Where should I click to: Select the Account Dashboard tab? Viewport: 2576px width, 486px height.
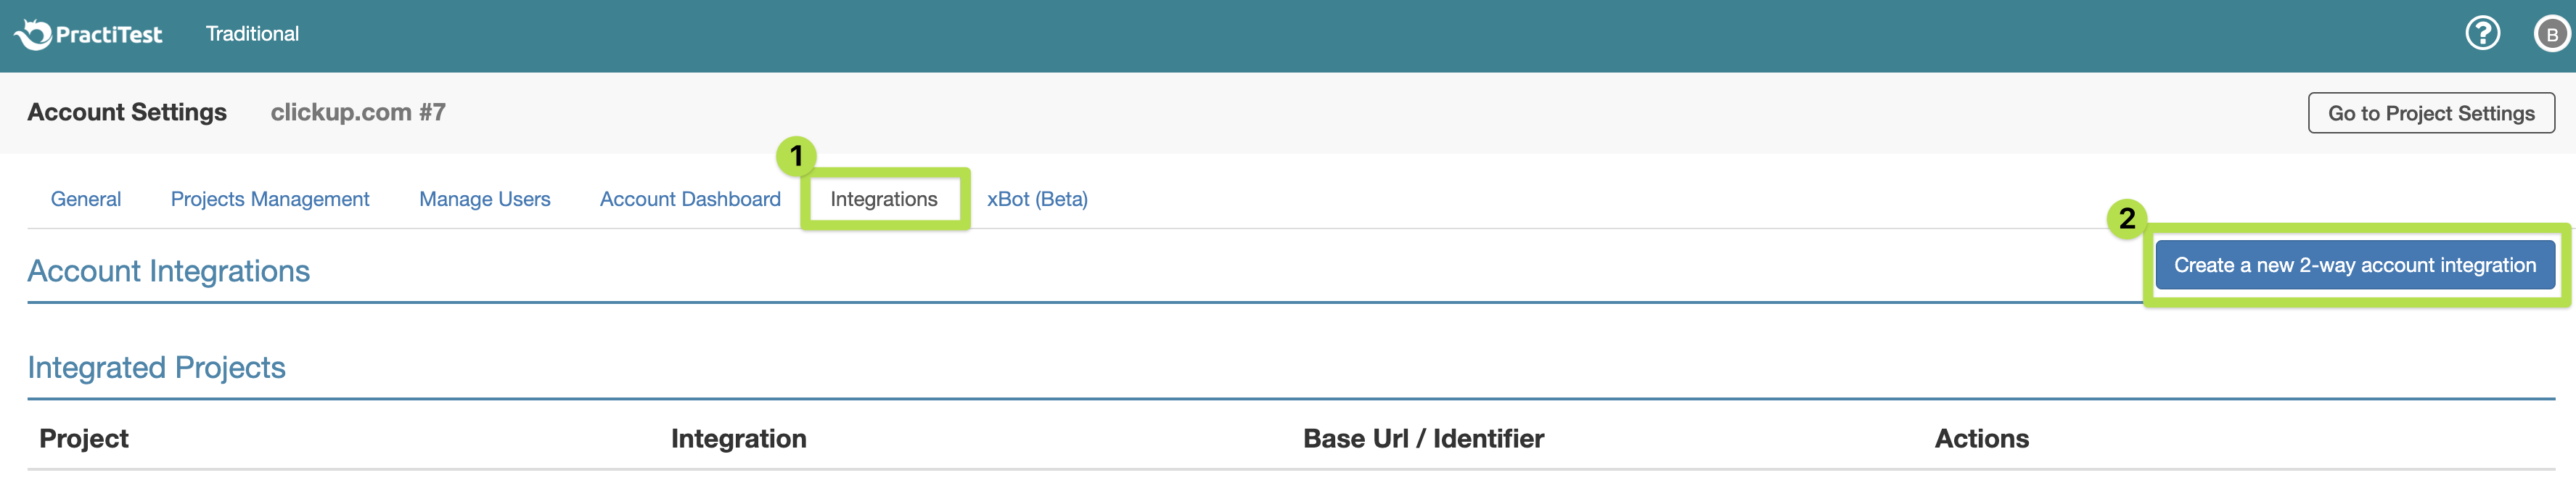[x=690, y=199]
